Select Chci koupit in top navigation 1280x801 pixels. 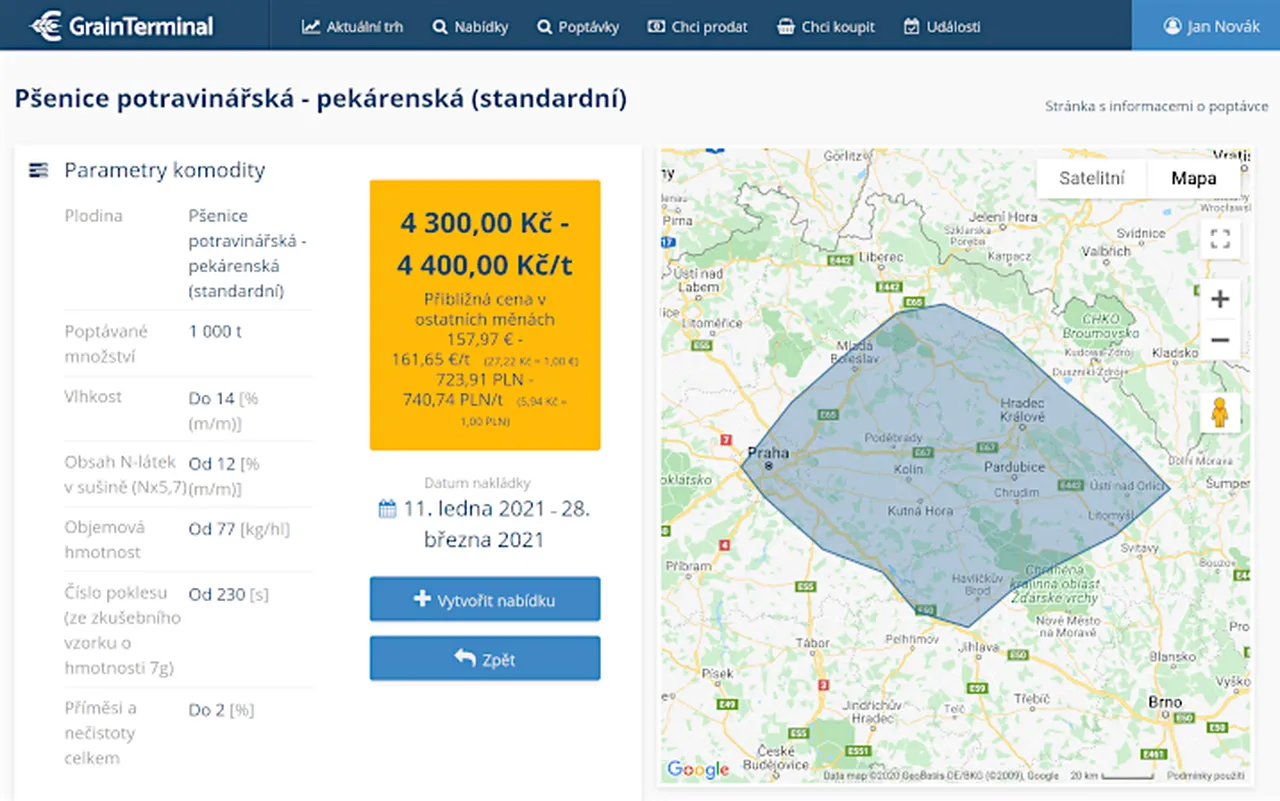pyautogui.click(x=826, y=27)
